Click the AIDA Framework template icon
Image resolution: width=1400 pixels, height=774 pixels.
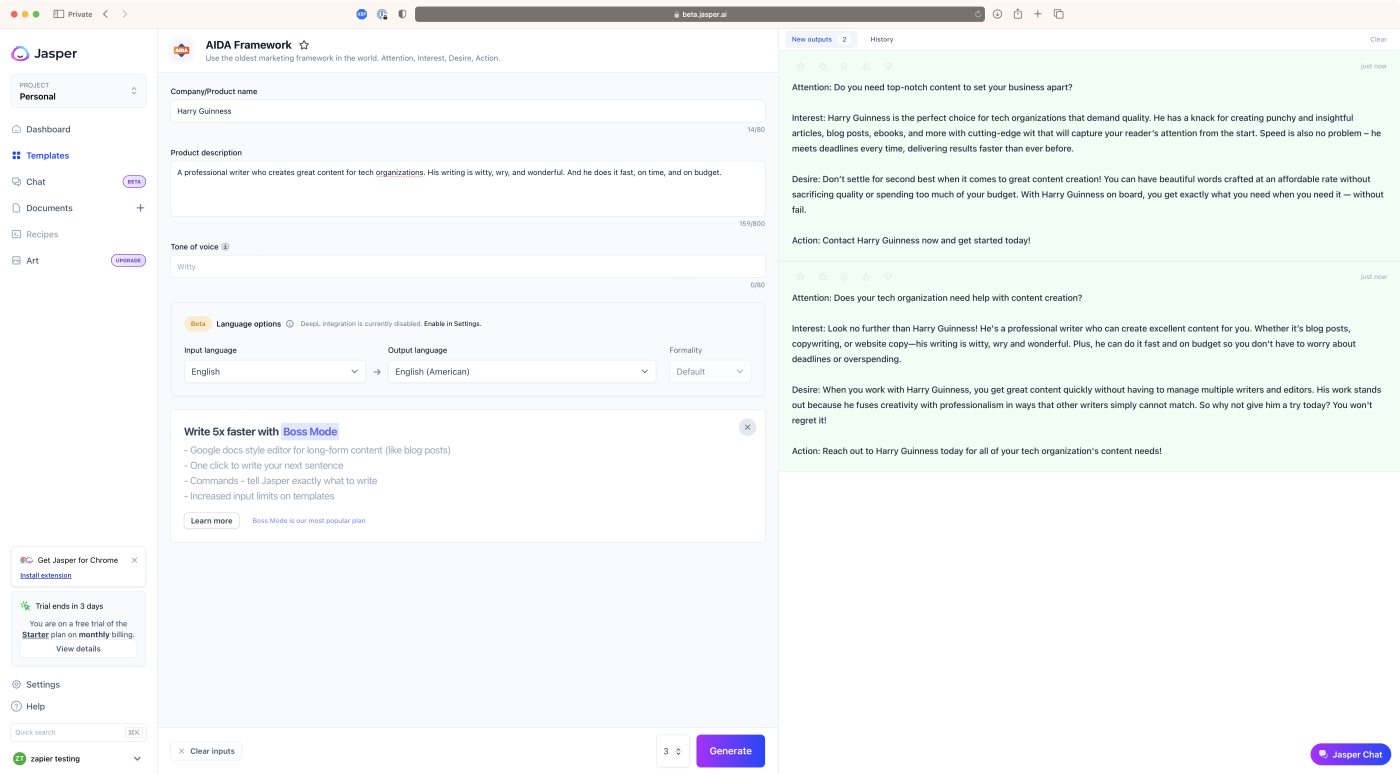tap(182, 50)
